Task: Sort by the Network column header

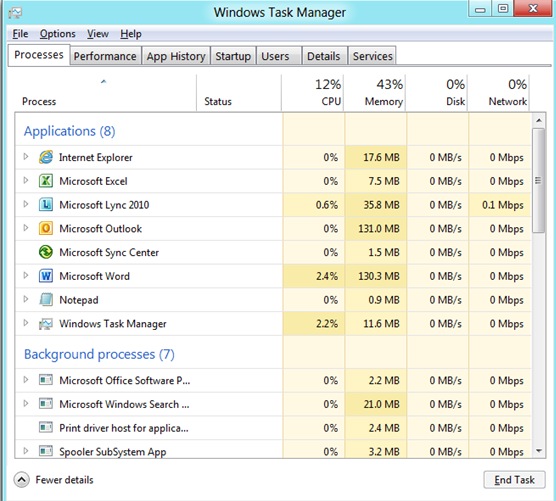Action: pyautogui.click(x=499, y=93)
